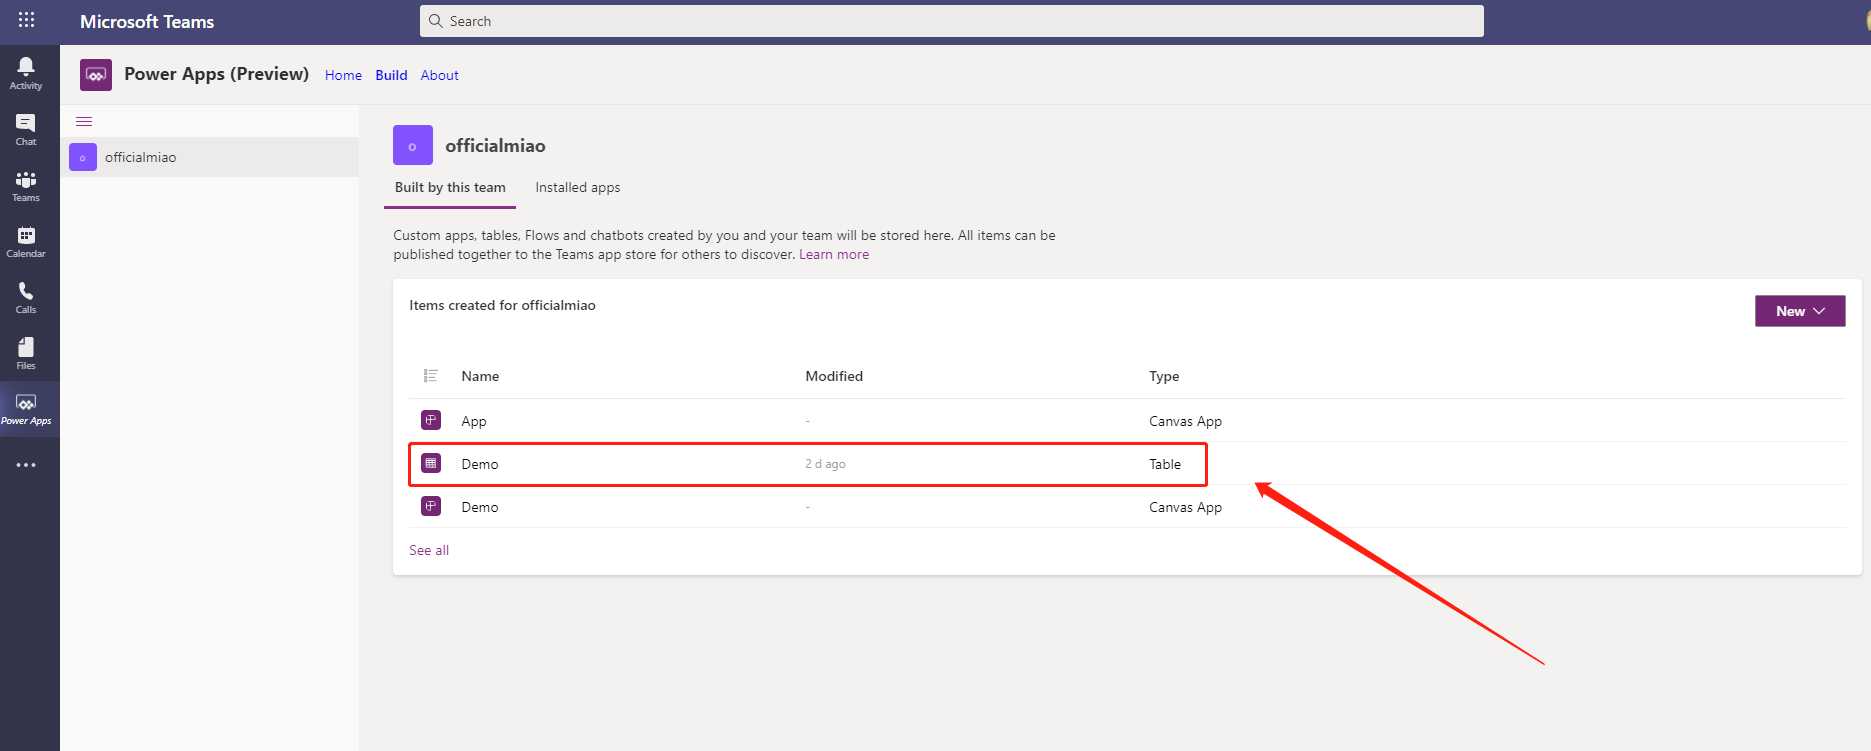
Task: Click officialmiao avatar in team list
Action: pyautogui.click(x=83, y=157)
